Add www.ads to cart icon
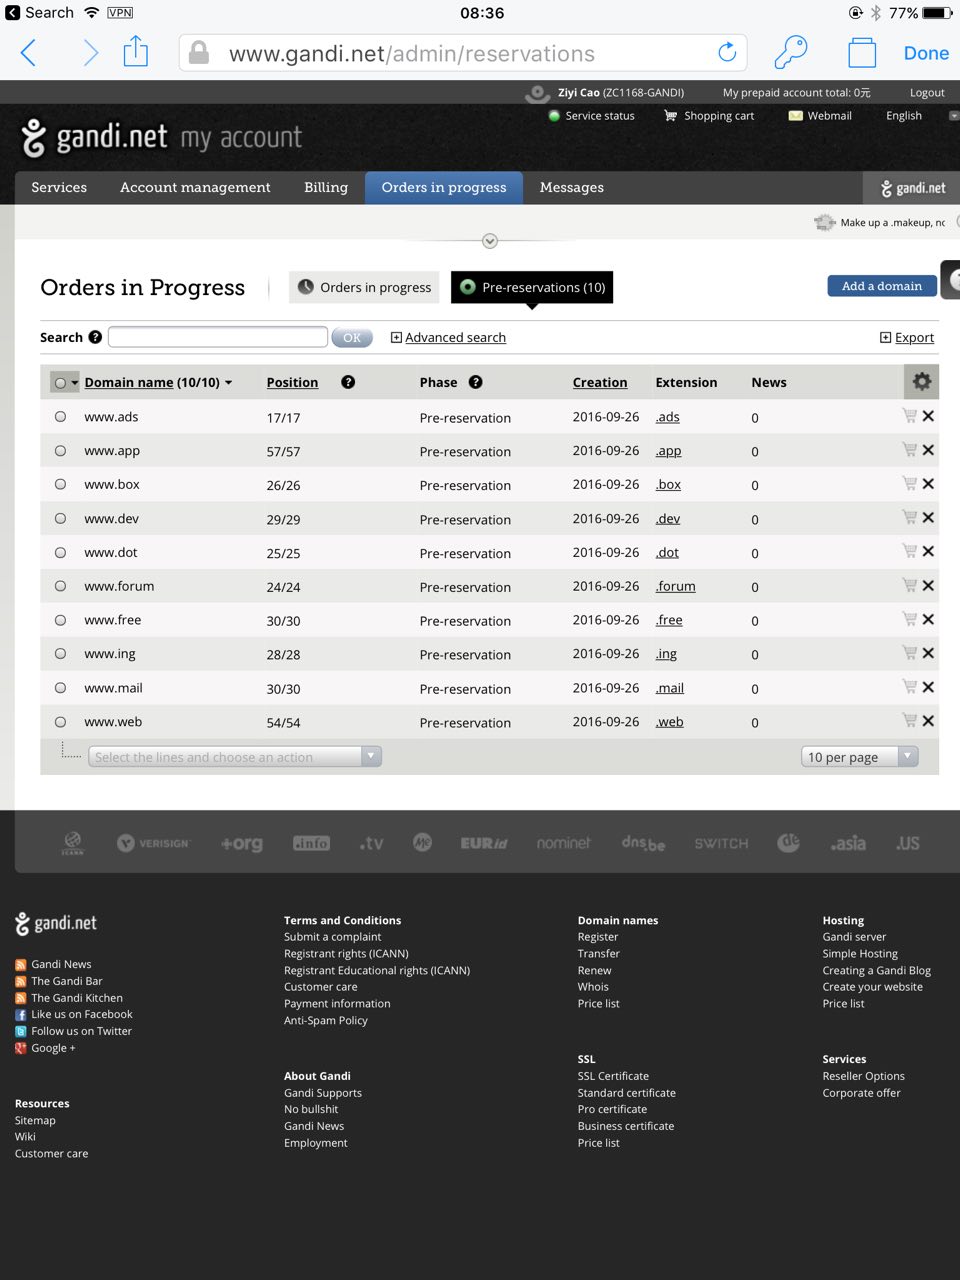960x1280 pixels. click(x=909, y=415)
